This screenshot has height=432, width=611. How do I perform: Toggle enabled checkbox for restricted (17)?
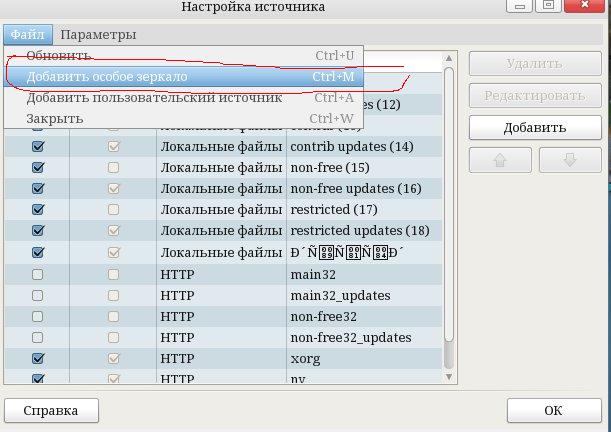(38, 210)
